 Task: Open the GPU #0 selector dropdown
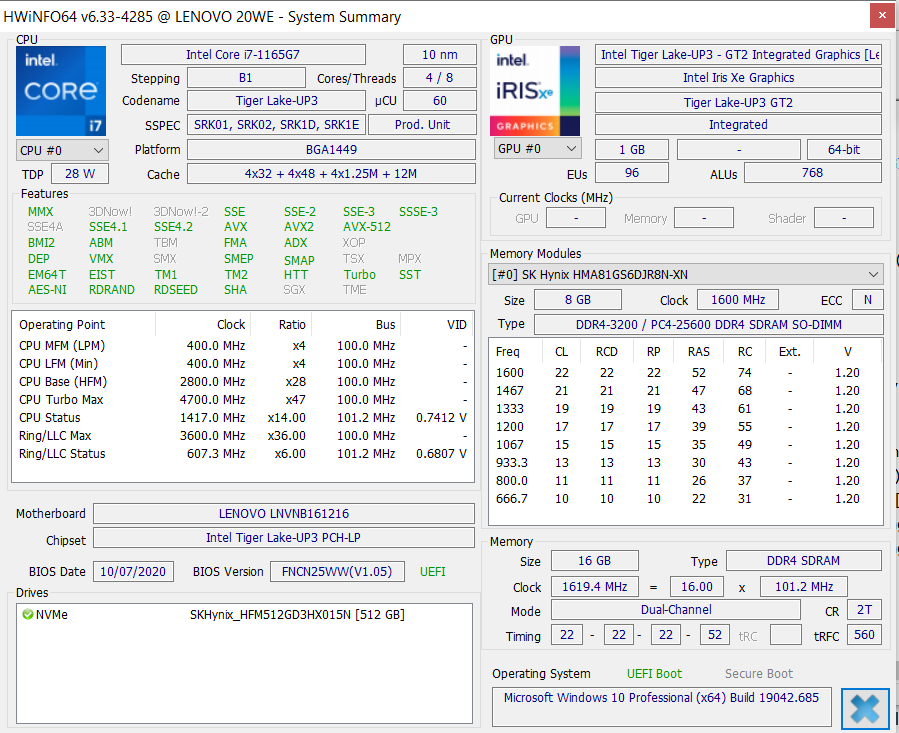(x=537, y=149)
